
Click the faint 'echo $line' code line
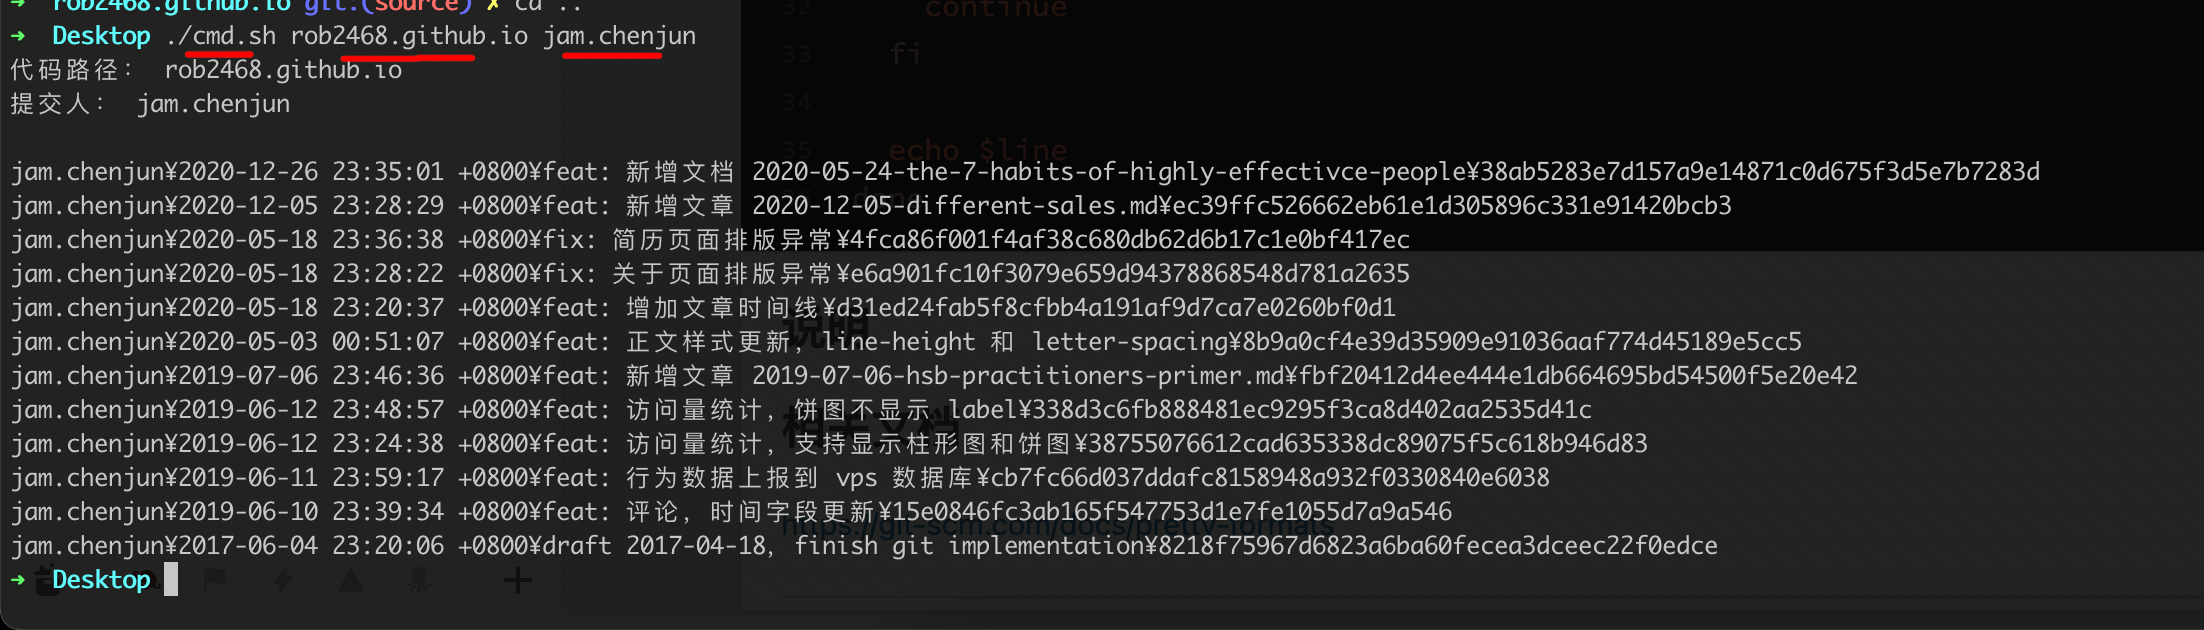tap(977, 150)
